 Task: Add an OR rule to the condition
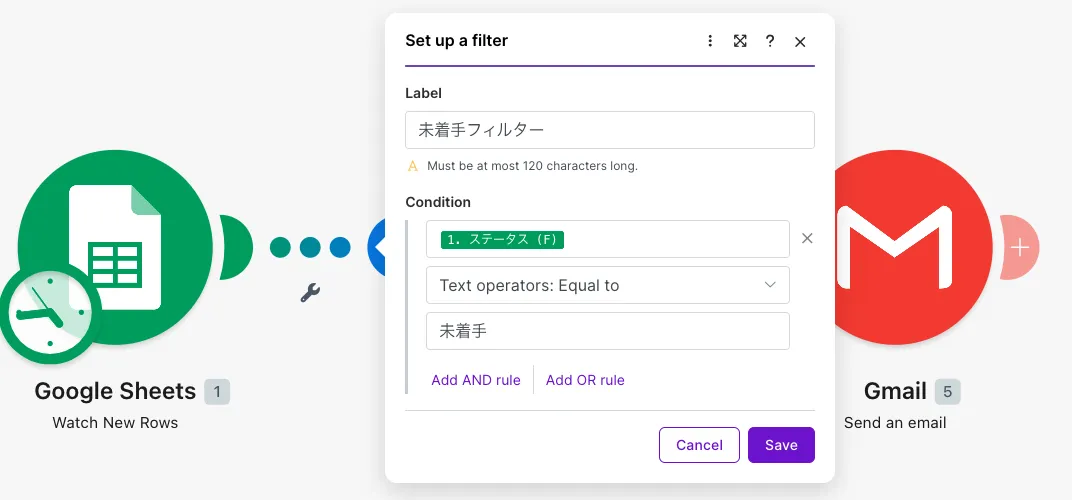[x=585, y=380]
